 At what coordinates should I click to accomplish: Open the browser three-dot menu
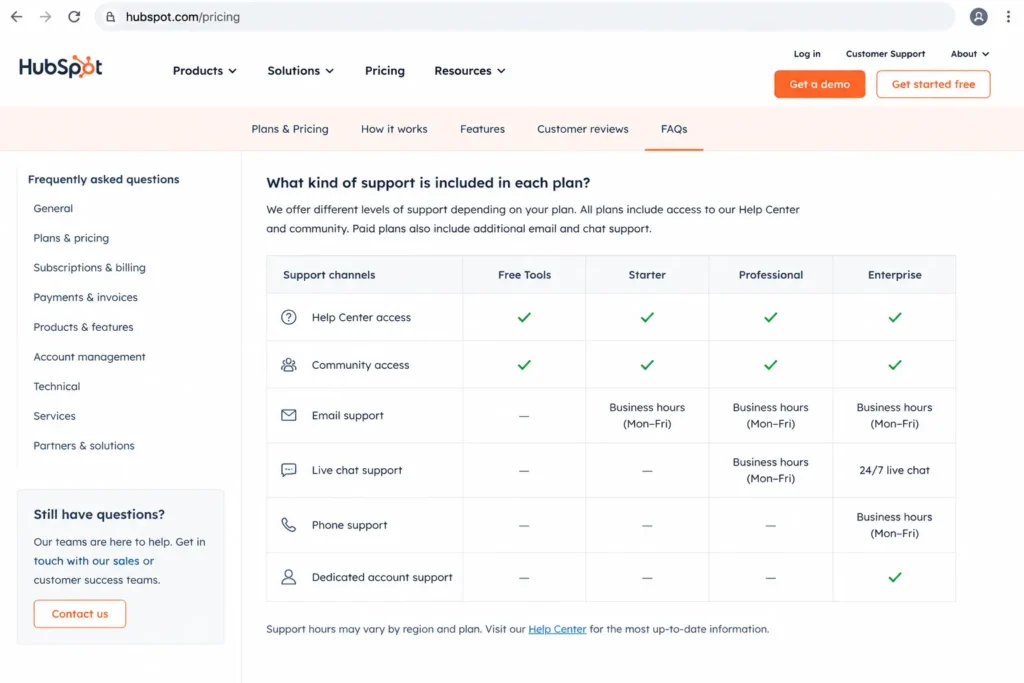coord(1008,17)
